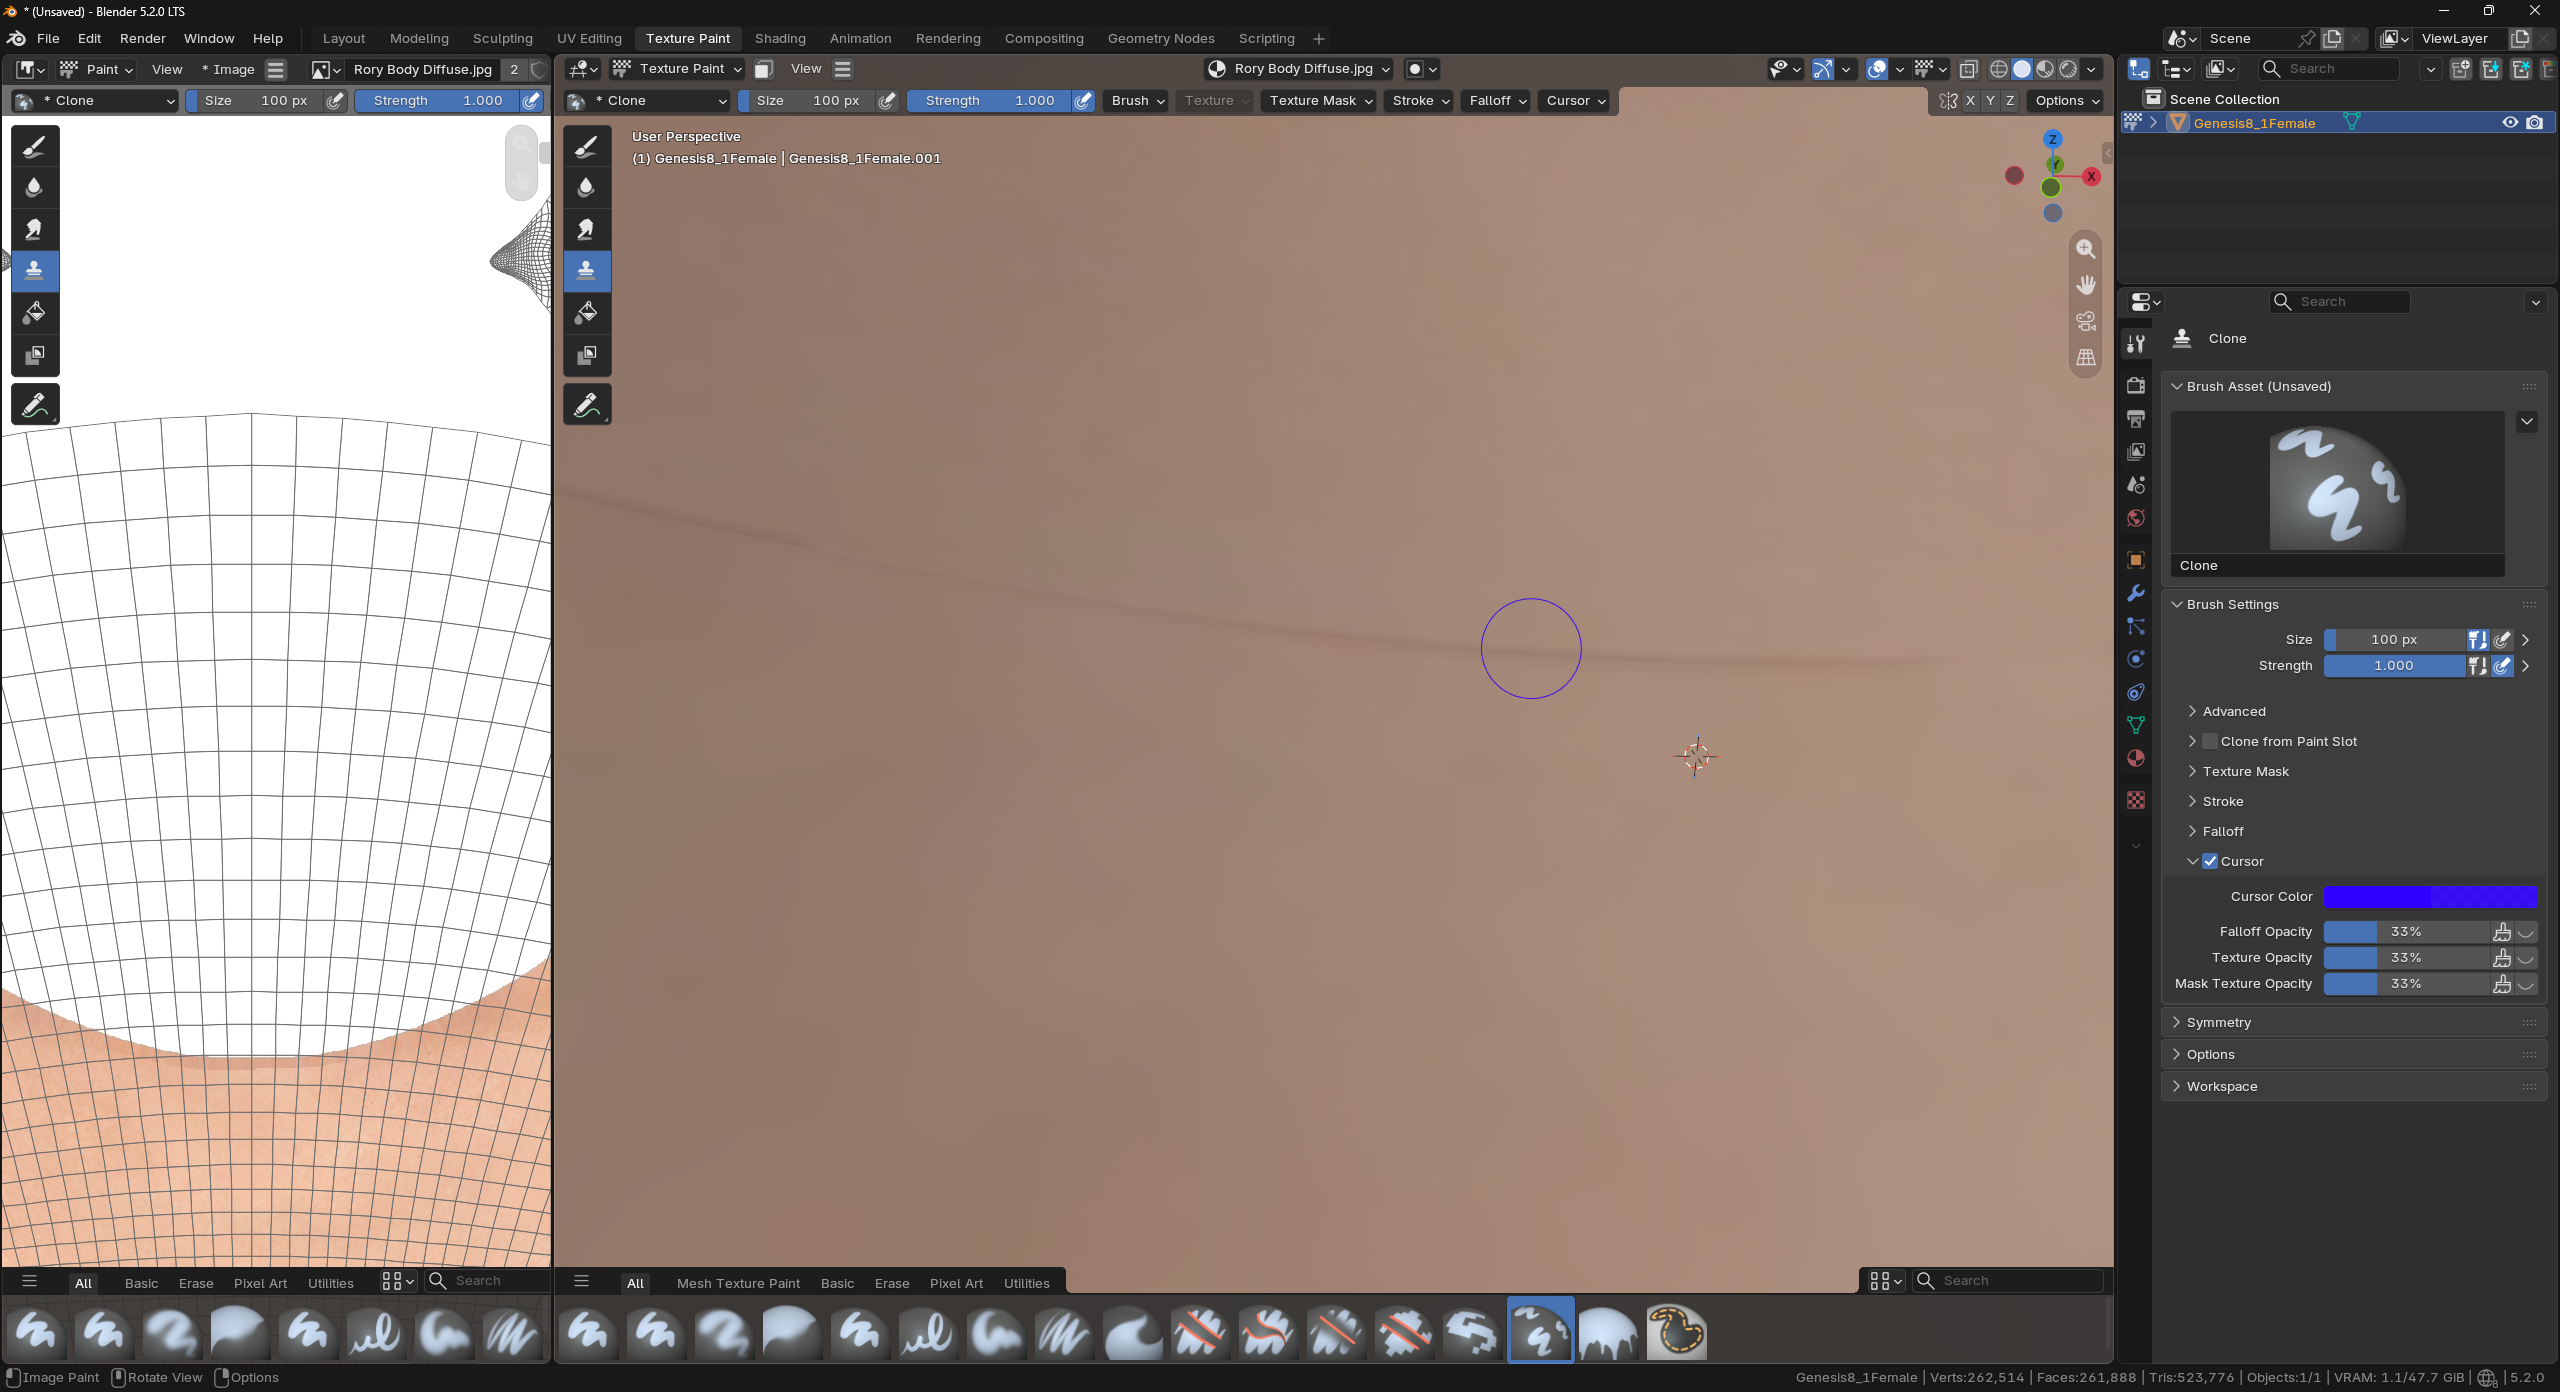
Task: Select the Smear tool in 3D viewport toolbar
Action: point(587,229)
